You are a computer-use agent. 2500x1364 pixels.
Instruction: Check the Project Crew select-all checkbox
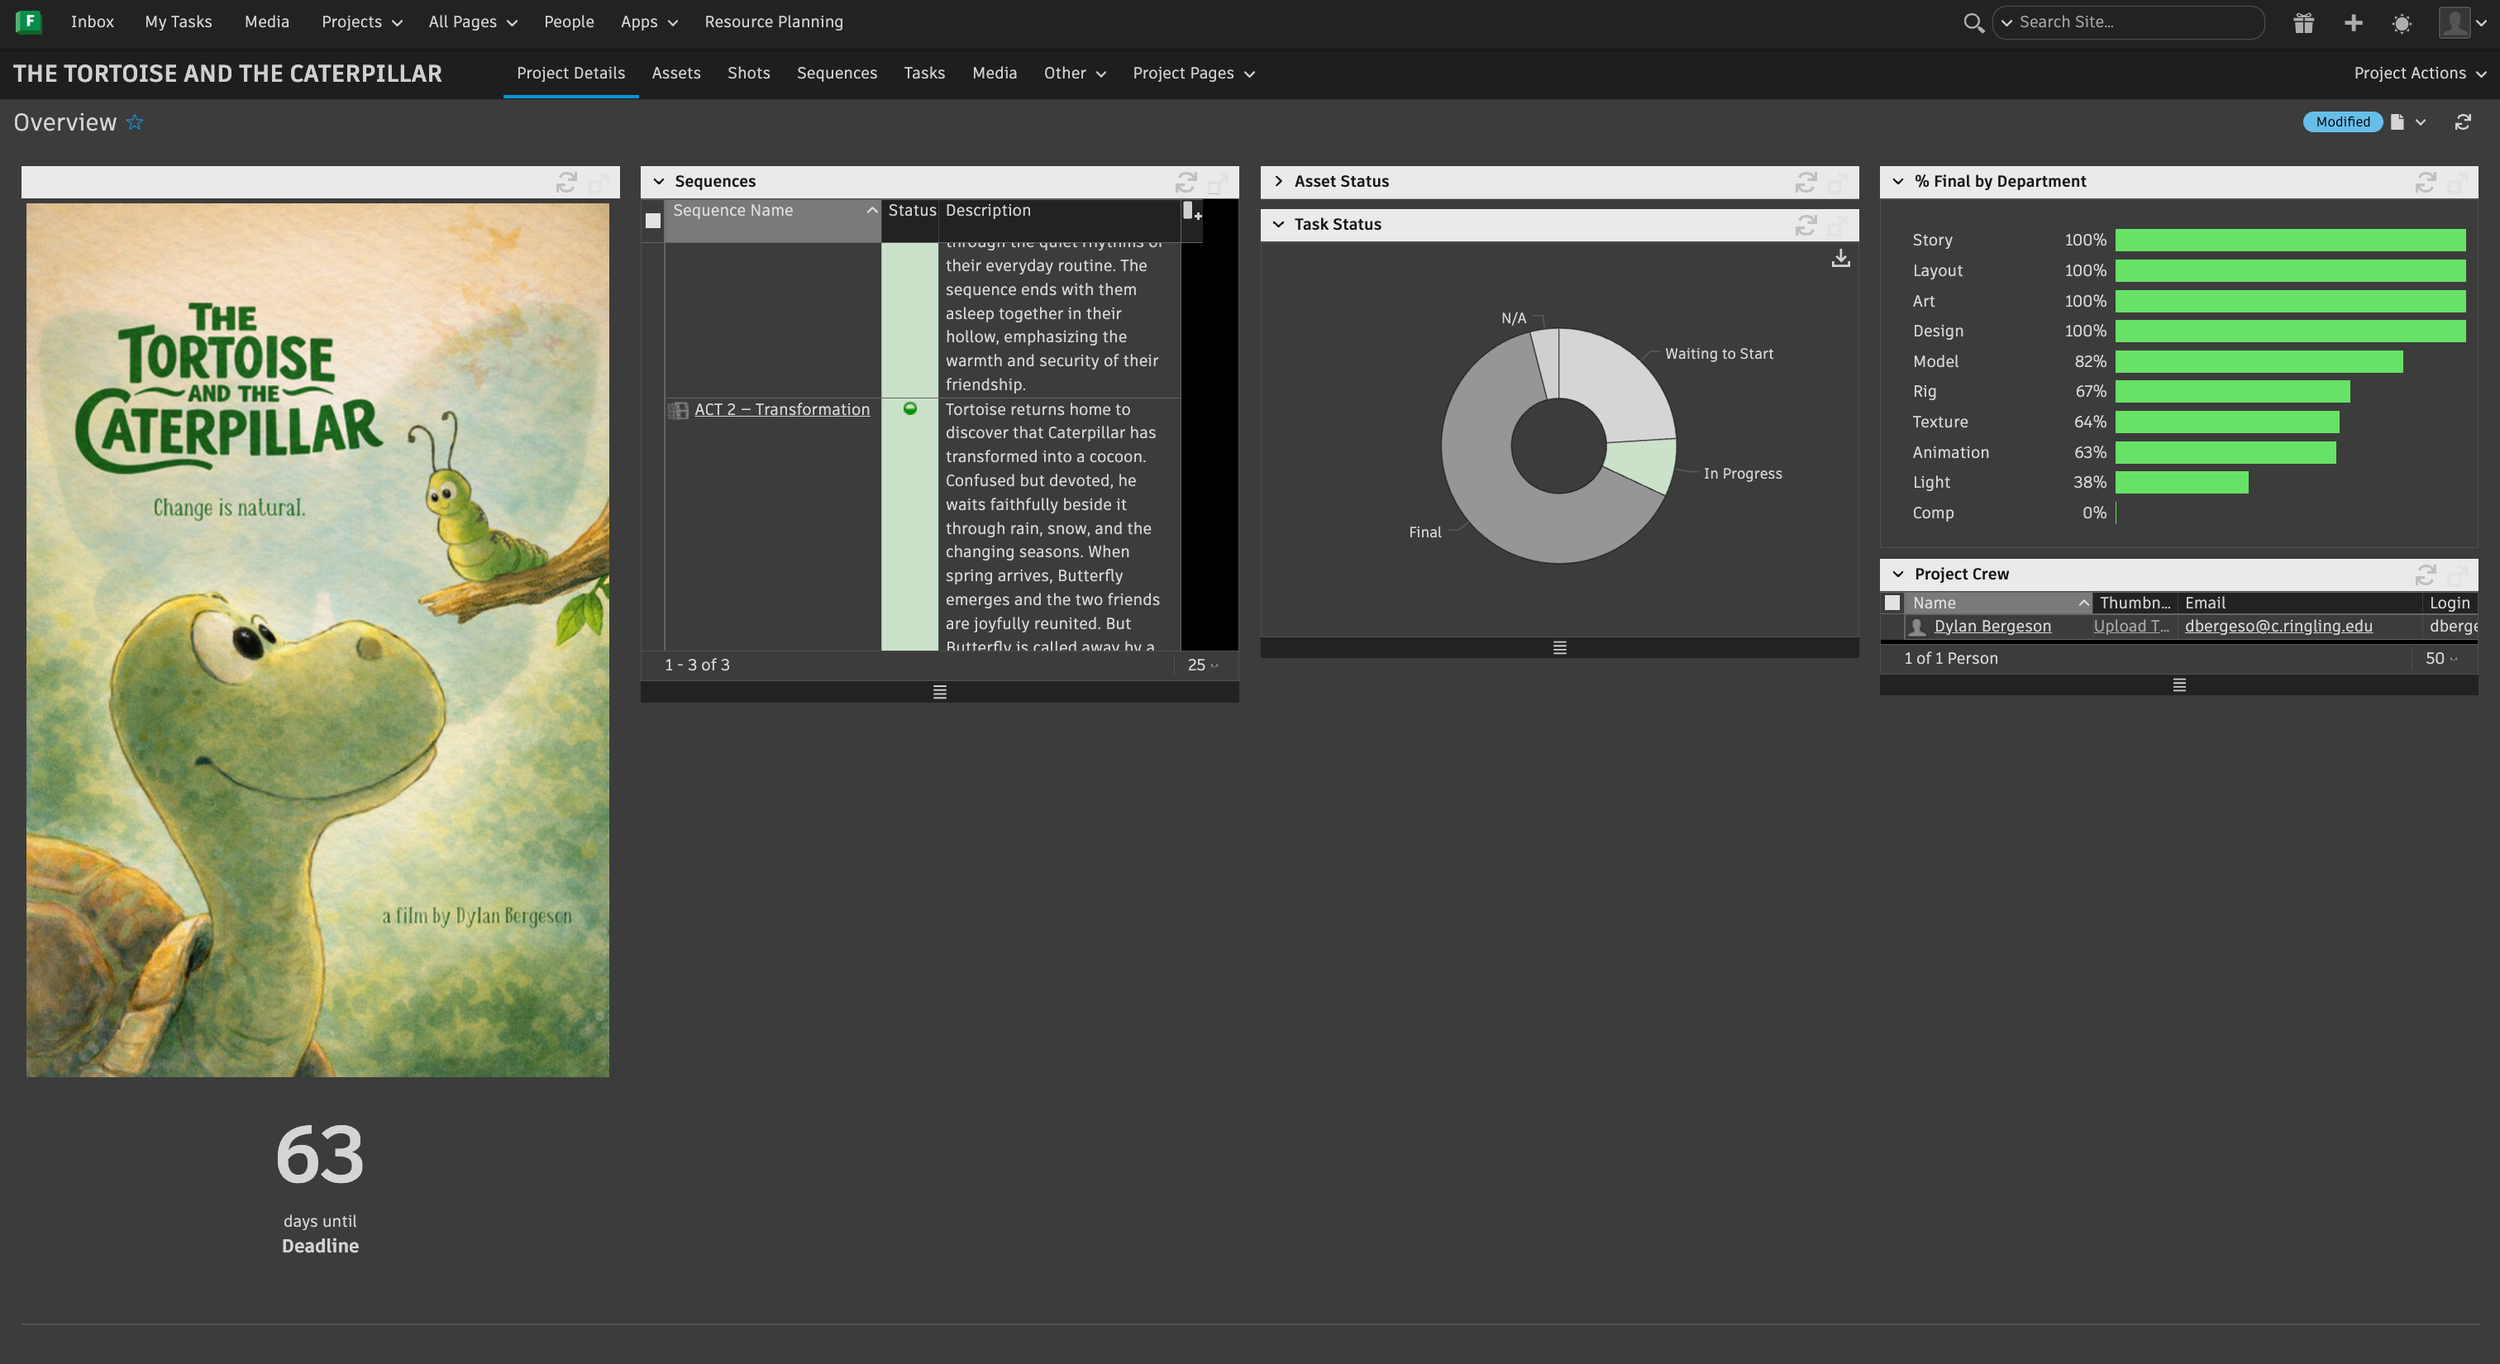click(x=1892, y=603)
